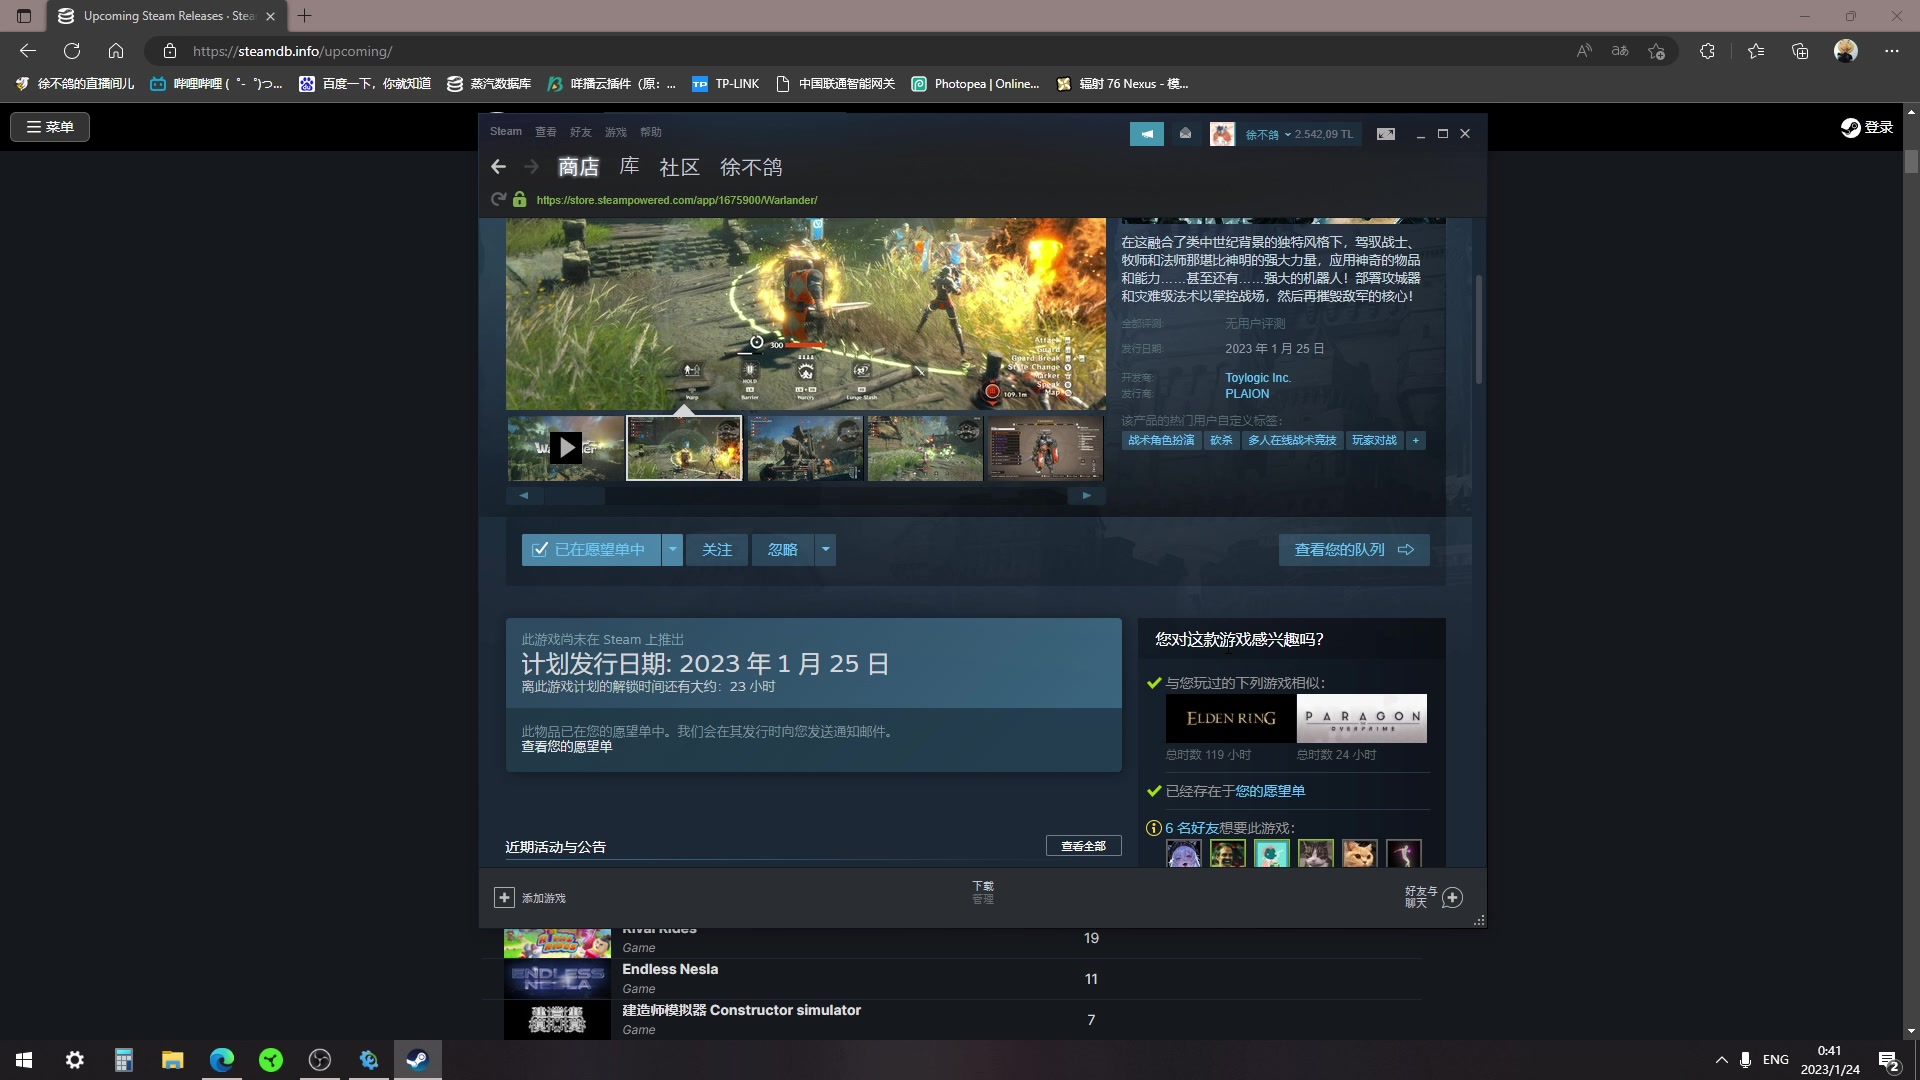Image resolution: width=1920 pixels, height=1080 pixels.
Task: Switch to the 社区 community tab
Action: (680, 167)
